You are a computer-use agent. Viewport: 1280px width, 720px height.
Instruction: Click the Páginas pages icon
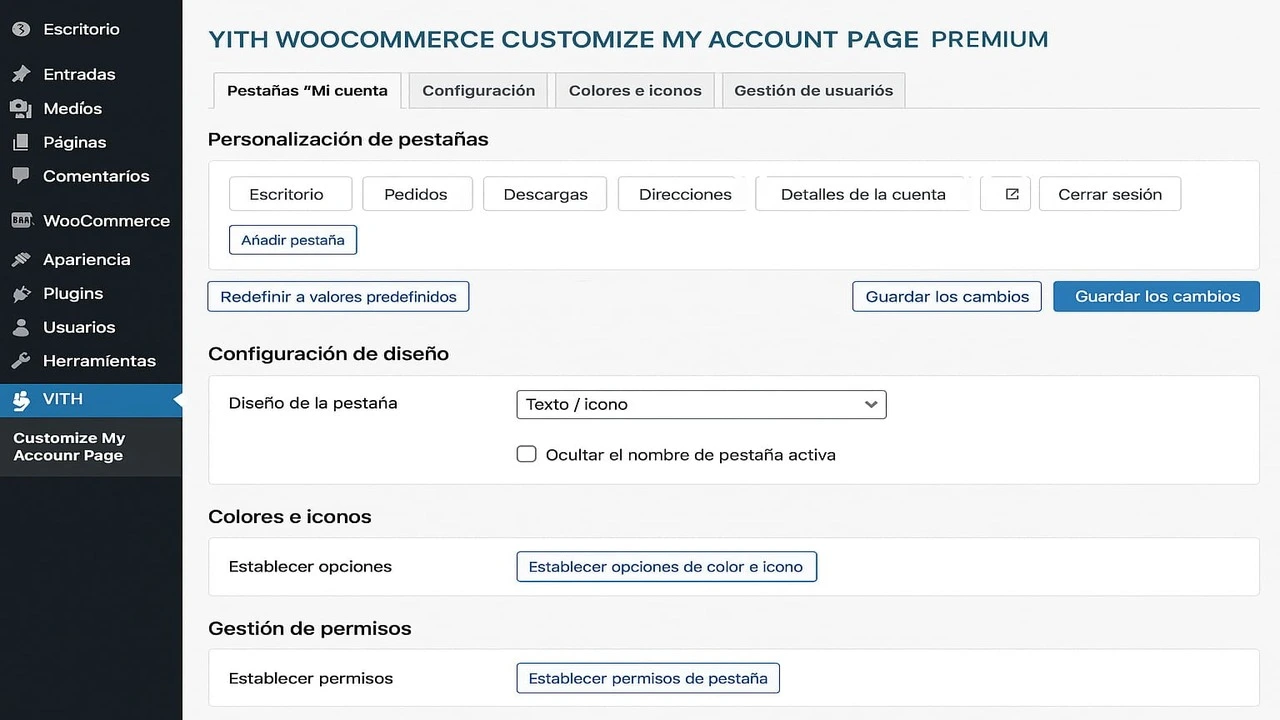20,142
